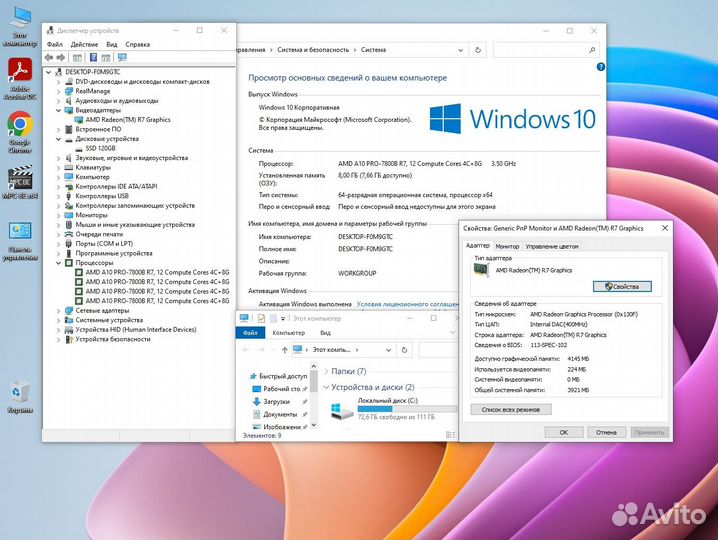The width and height of the screenshot is (718, 540).
Task: Expand DVD drives category in Device Manager
Action: (x=58, y=82)
